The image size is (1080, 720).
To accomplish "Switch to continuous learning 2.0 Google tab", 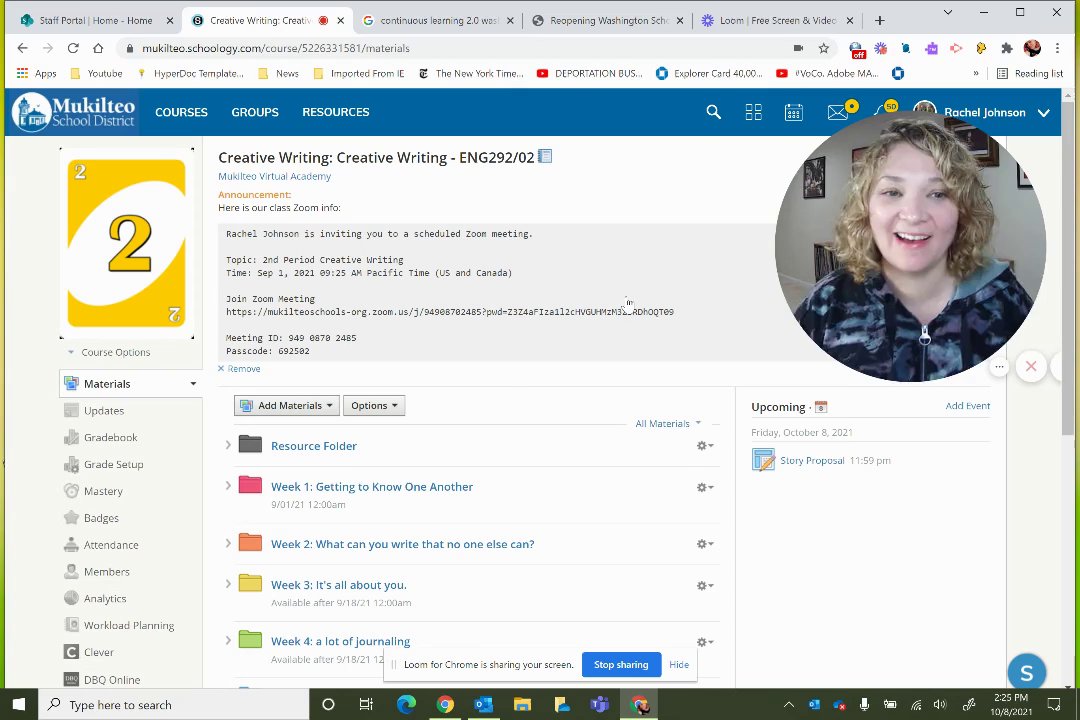I will 438,21.
